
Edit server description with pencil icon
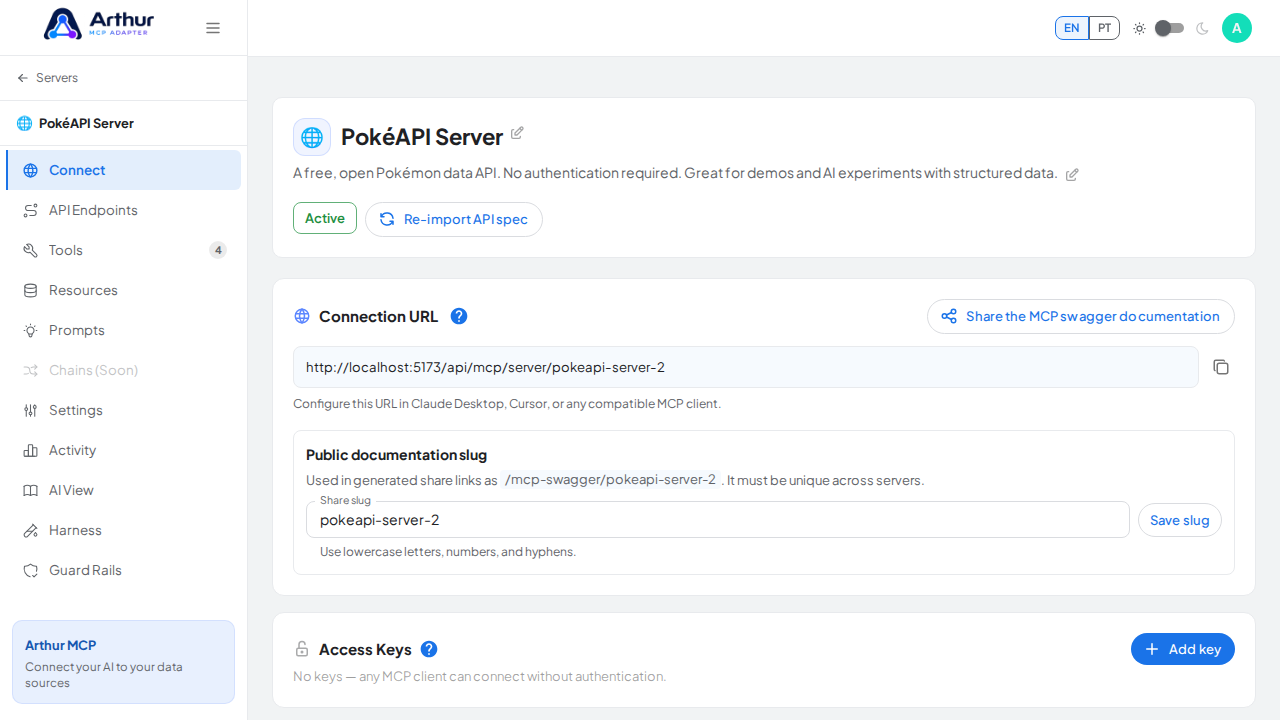pyautogui.click(x=1072, y=175)
